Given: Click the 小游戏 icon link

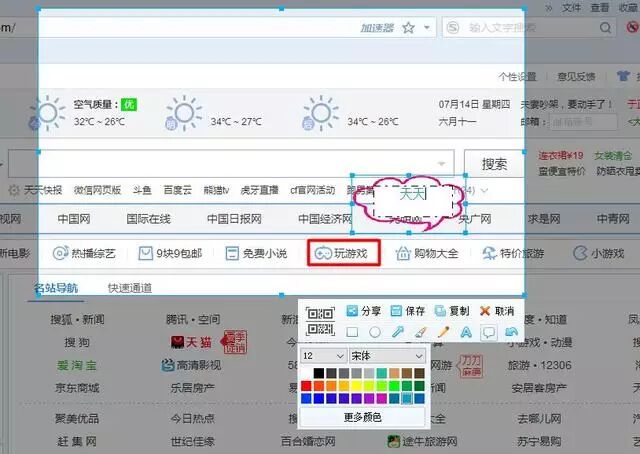Looking at the screenshot, I should 598,254.
